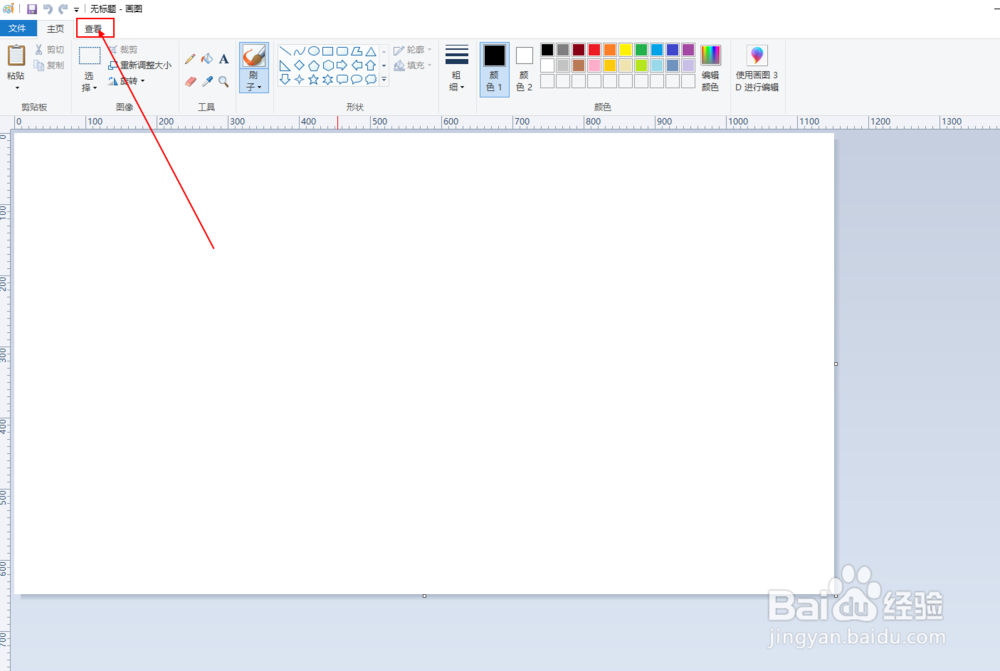Select the Text tool (A icon)
This screenshot has width=1000, height=671.
point(224,59)
